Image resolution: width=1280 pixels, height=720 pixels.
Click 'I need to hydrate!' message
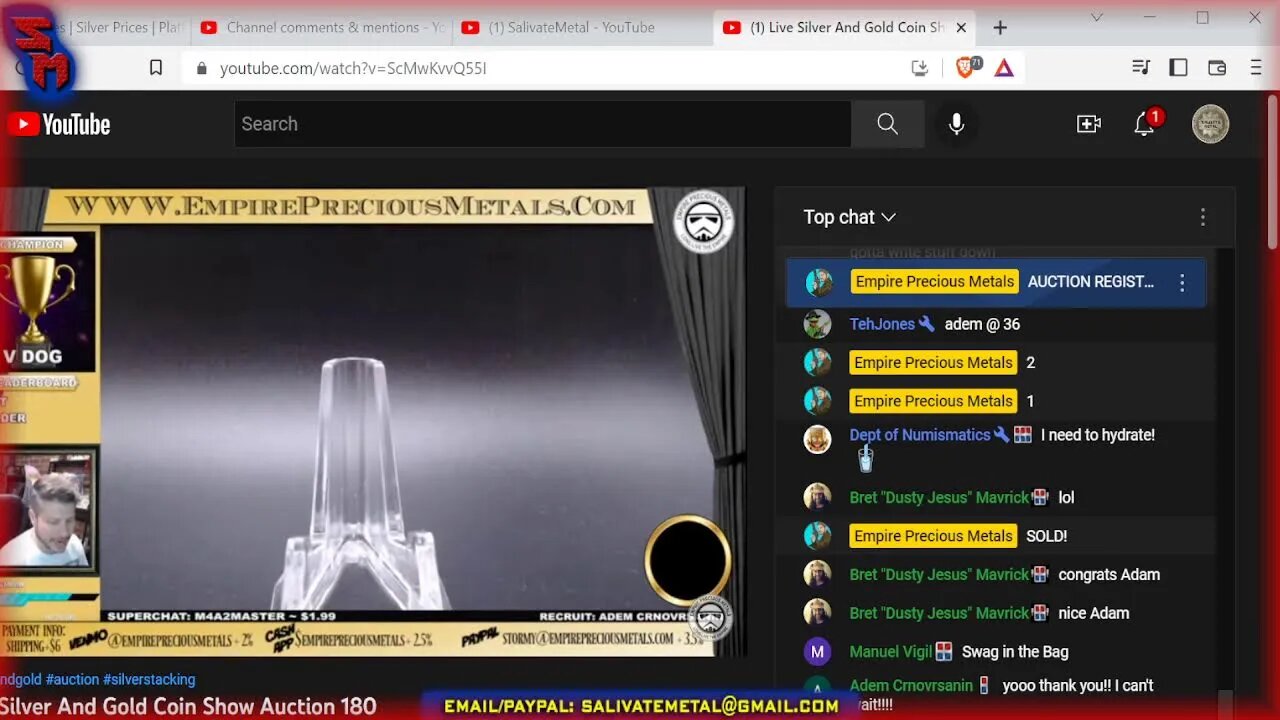click(x=1098, y=435)
